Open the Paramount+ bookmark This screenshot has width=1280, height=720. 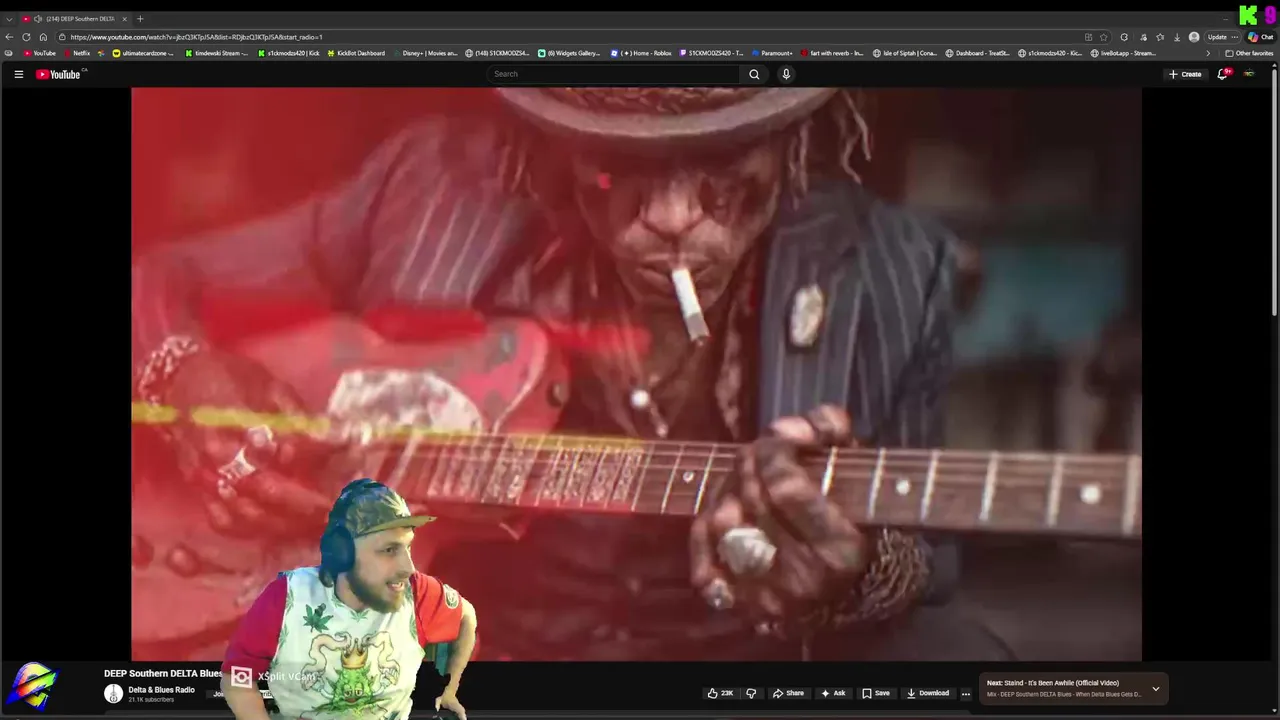point(772,53)
